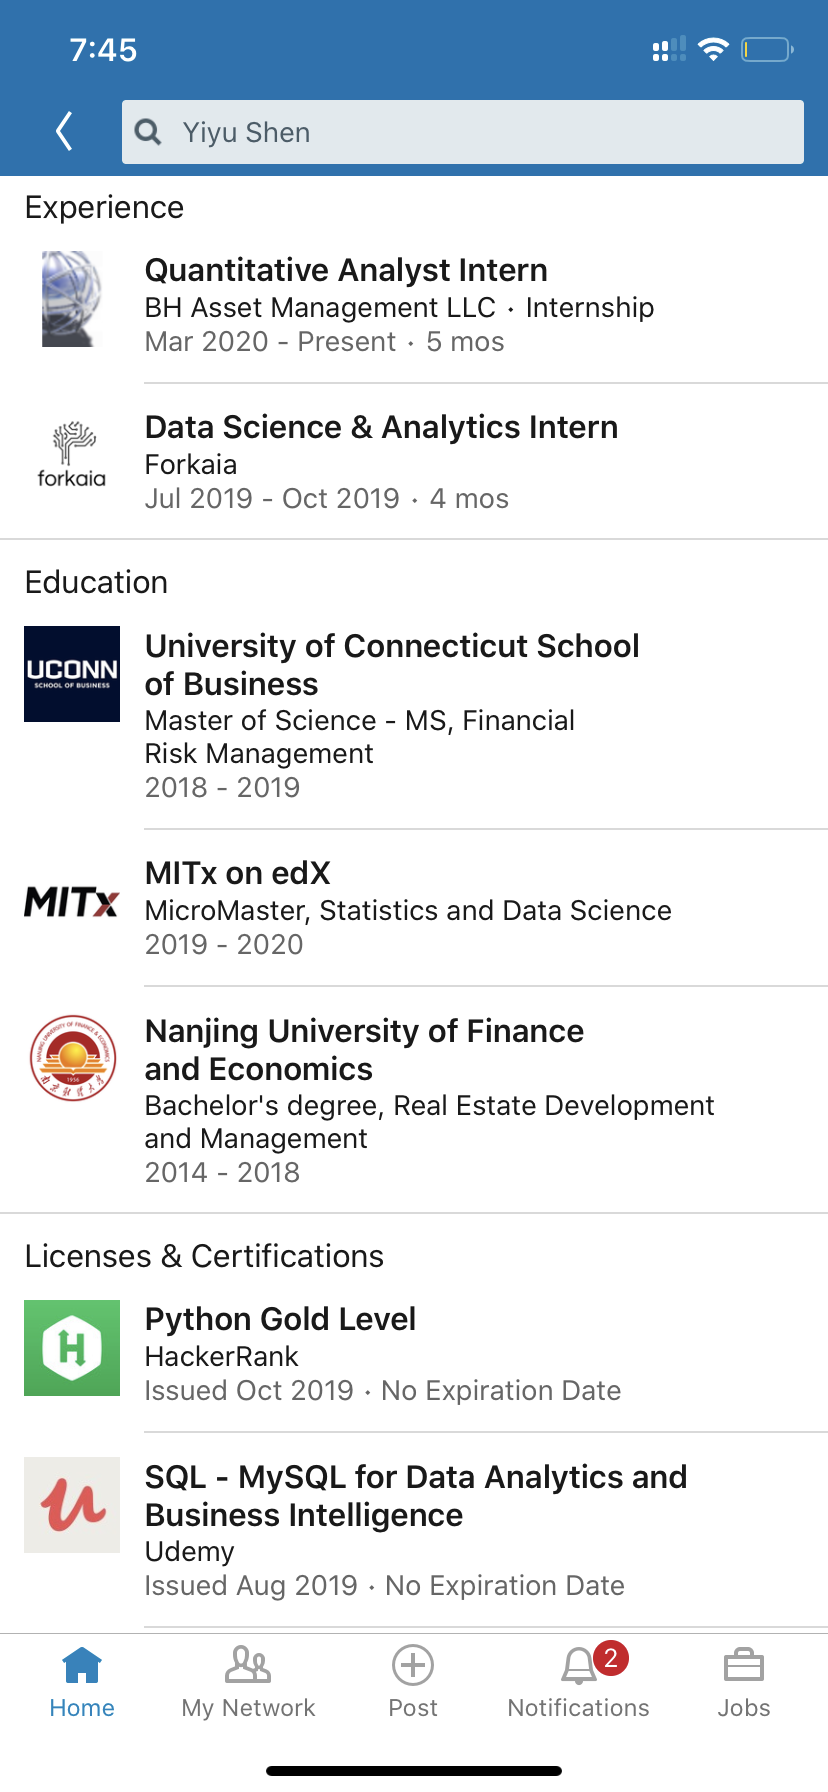Tap the Forkaia company logo

(x=71, y=455)
